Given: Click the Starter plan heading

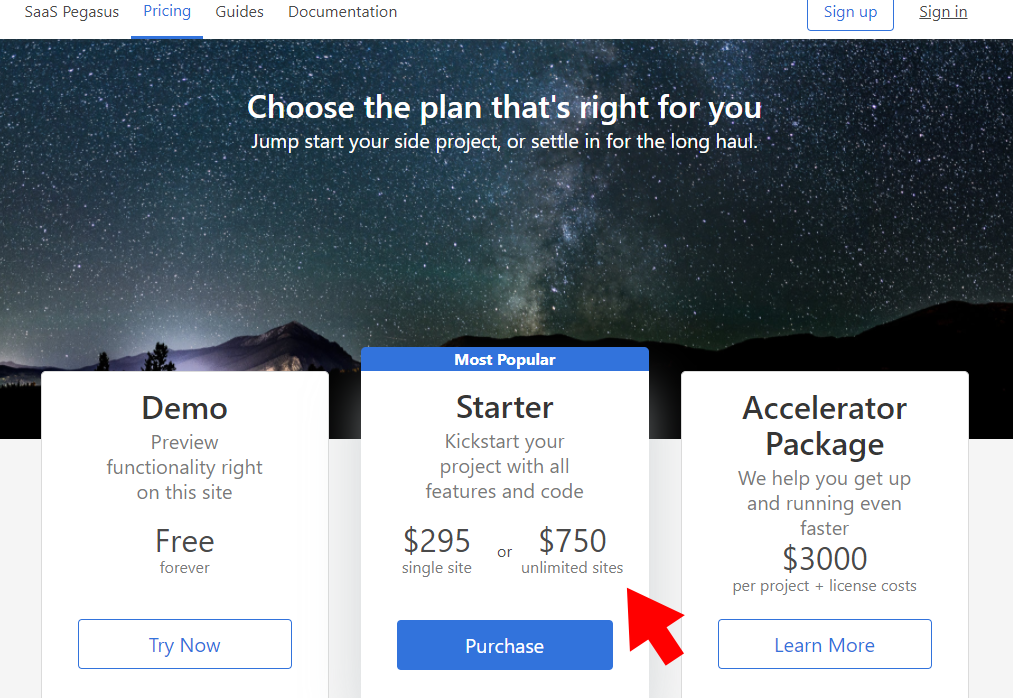Looking at the screenshot, I should [x=505, y=407].
